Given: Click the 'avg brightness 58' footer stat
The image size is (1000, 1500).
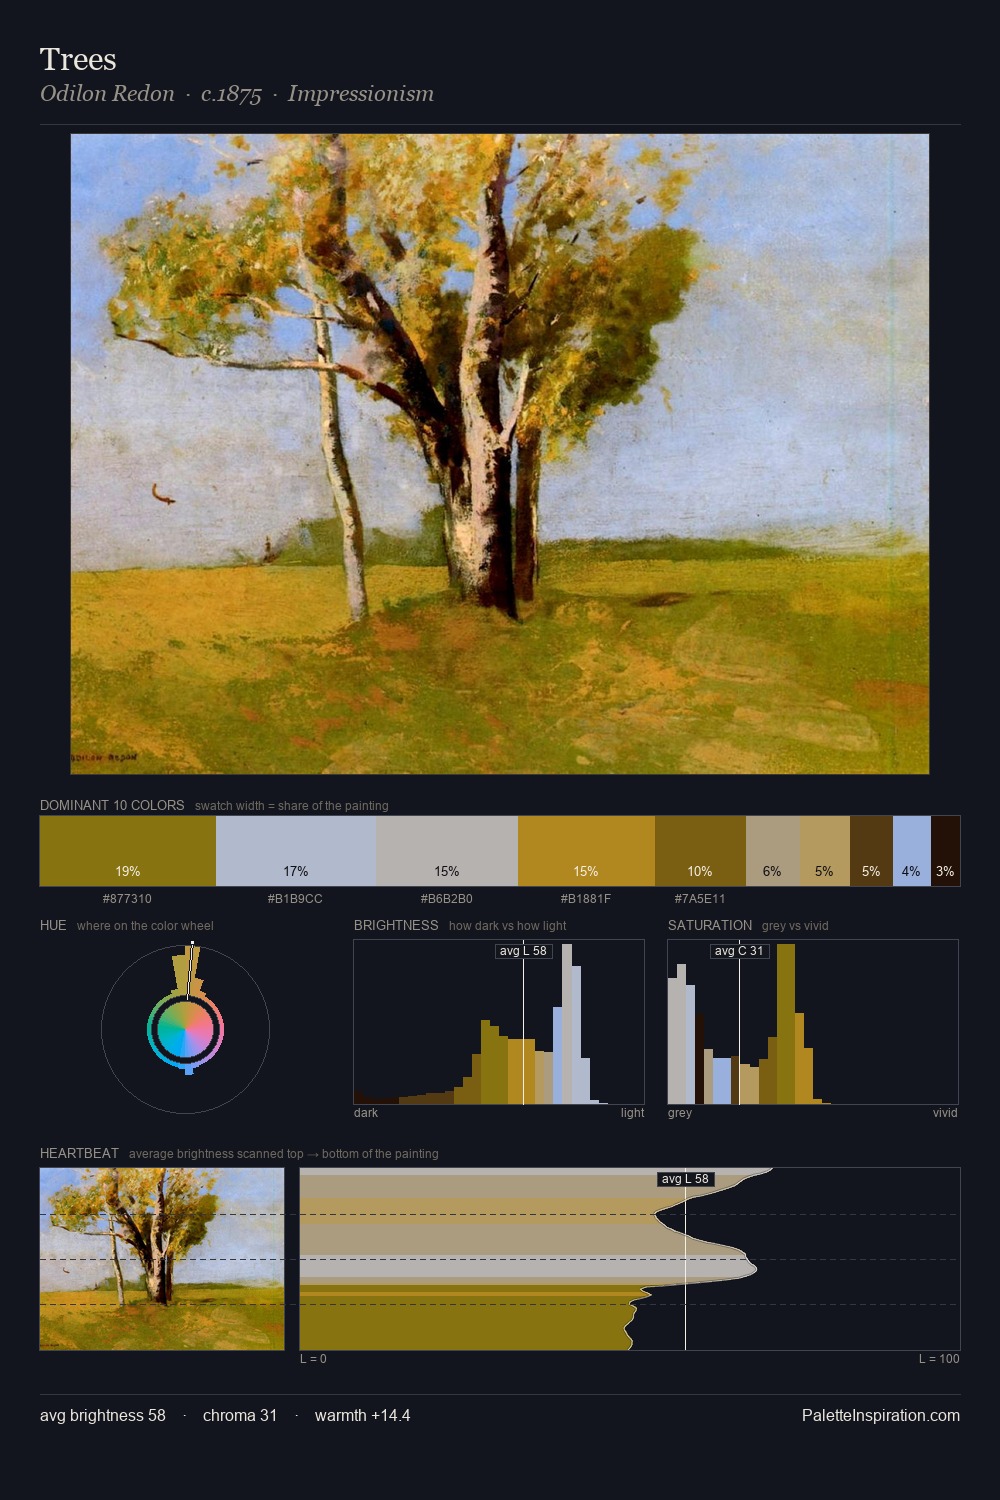Looking at the screenshot, I should pyautogui.click(x=103, y=1415).
